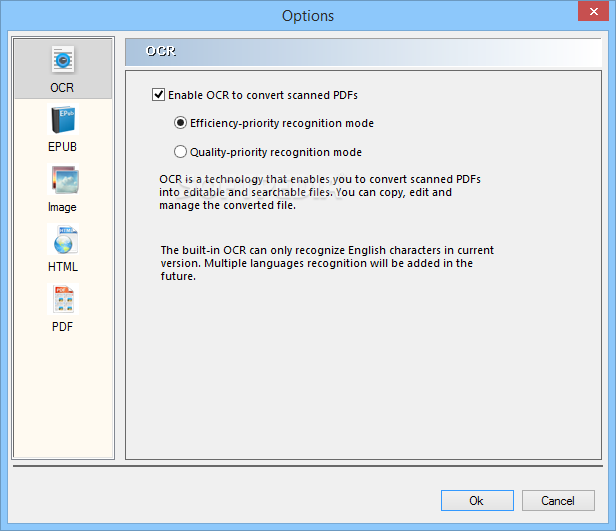Select the EPUB book icon
Viewport: 616px width, 531px height.
[x=63, y=119]
